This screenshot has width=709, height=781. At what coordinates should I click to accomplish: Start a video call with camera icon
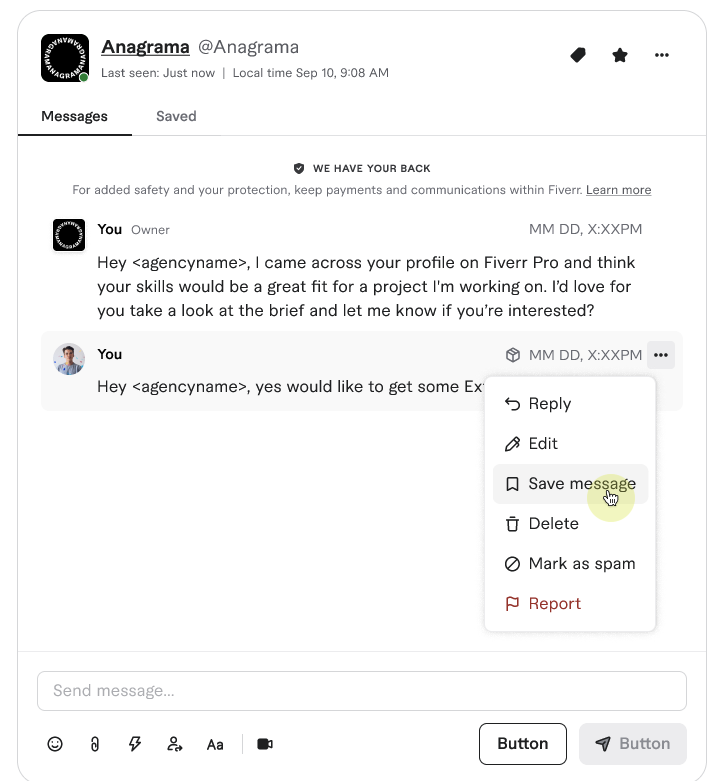pos(265,744)
